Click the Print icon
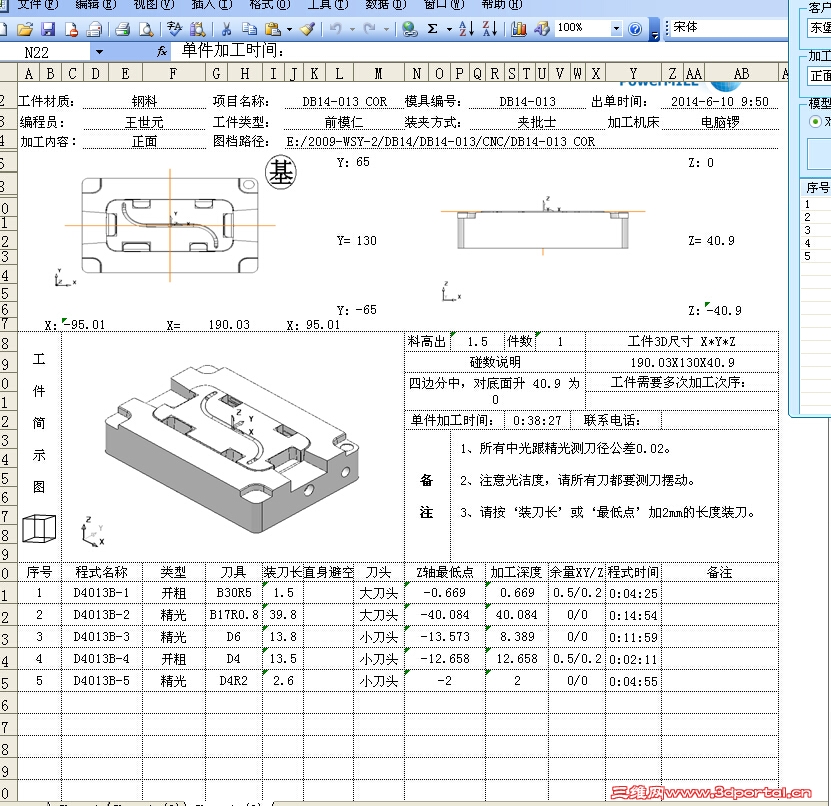The image size is (831, 806). [x=123, y=29]
